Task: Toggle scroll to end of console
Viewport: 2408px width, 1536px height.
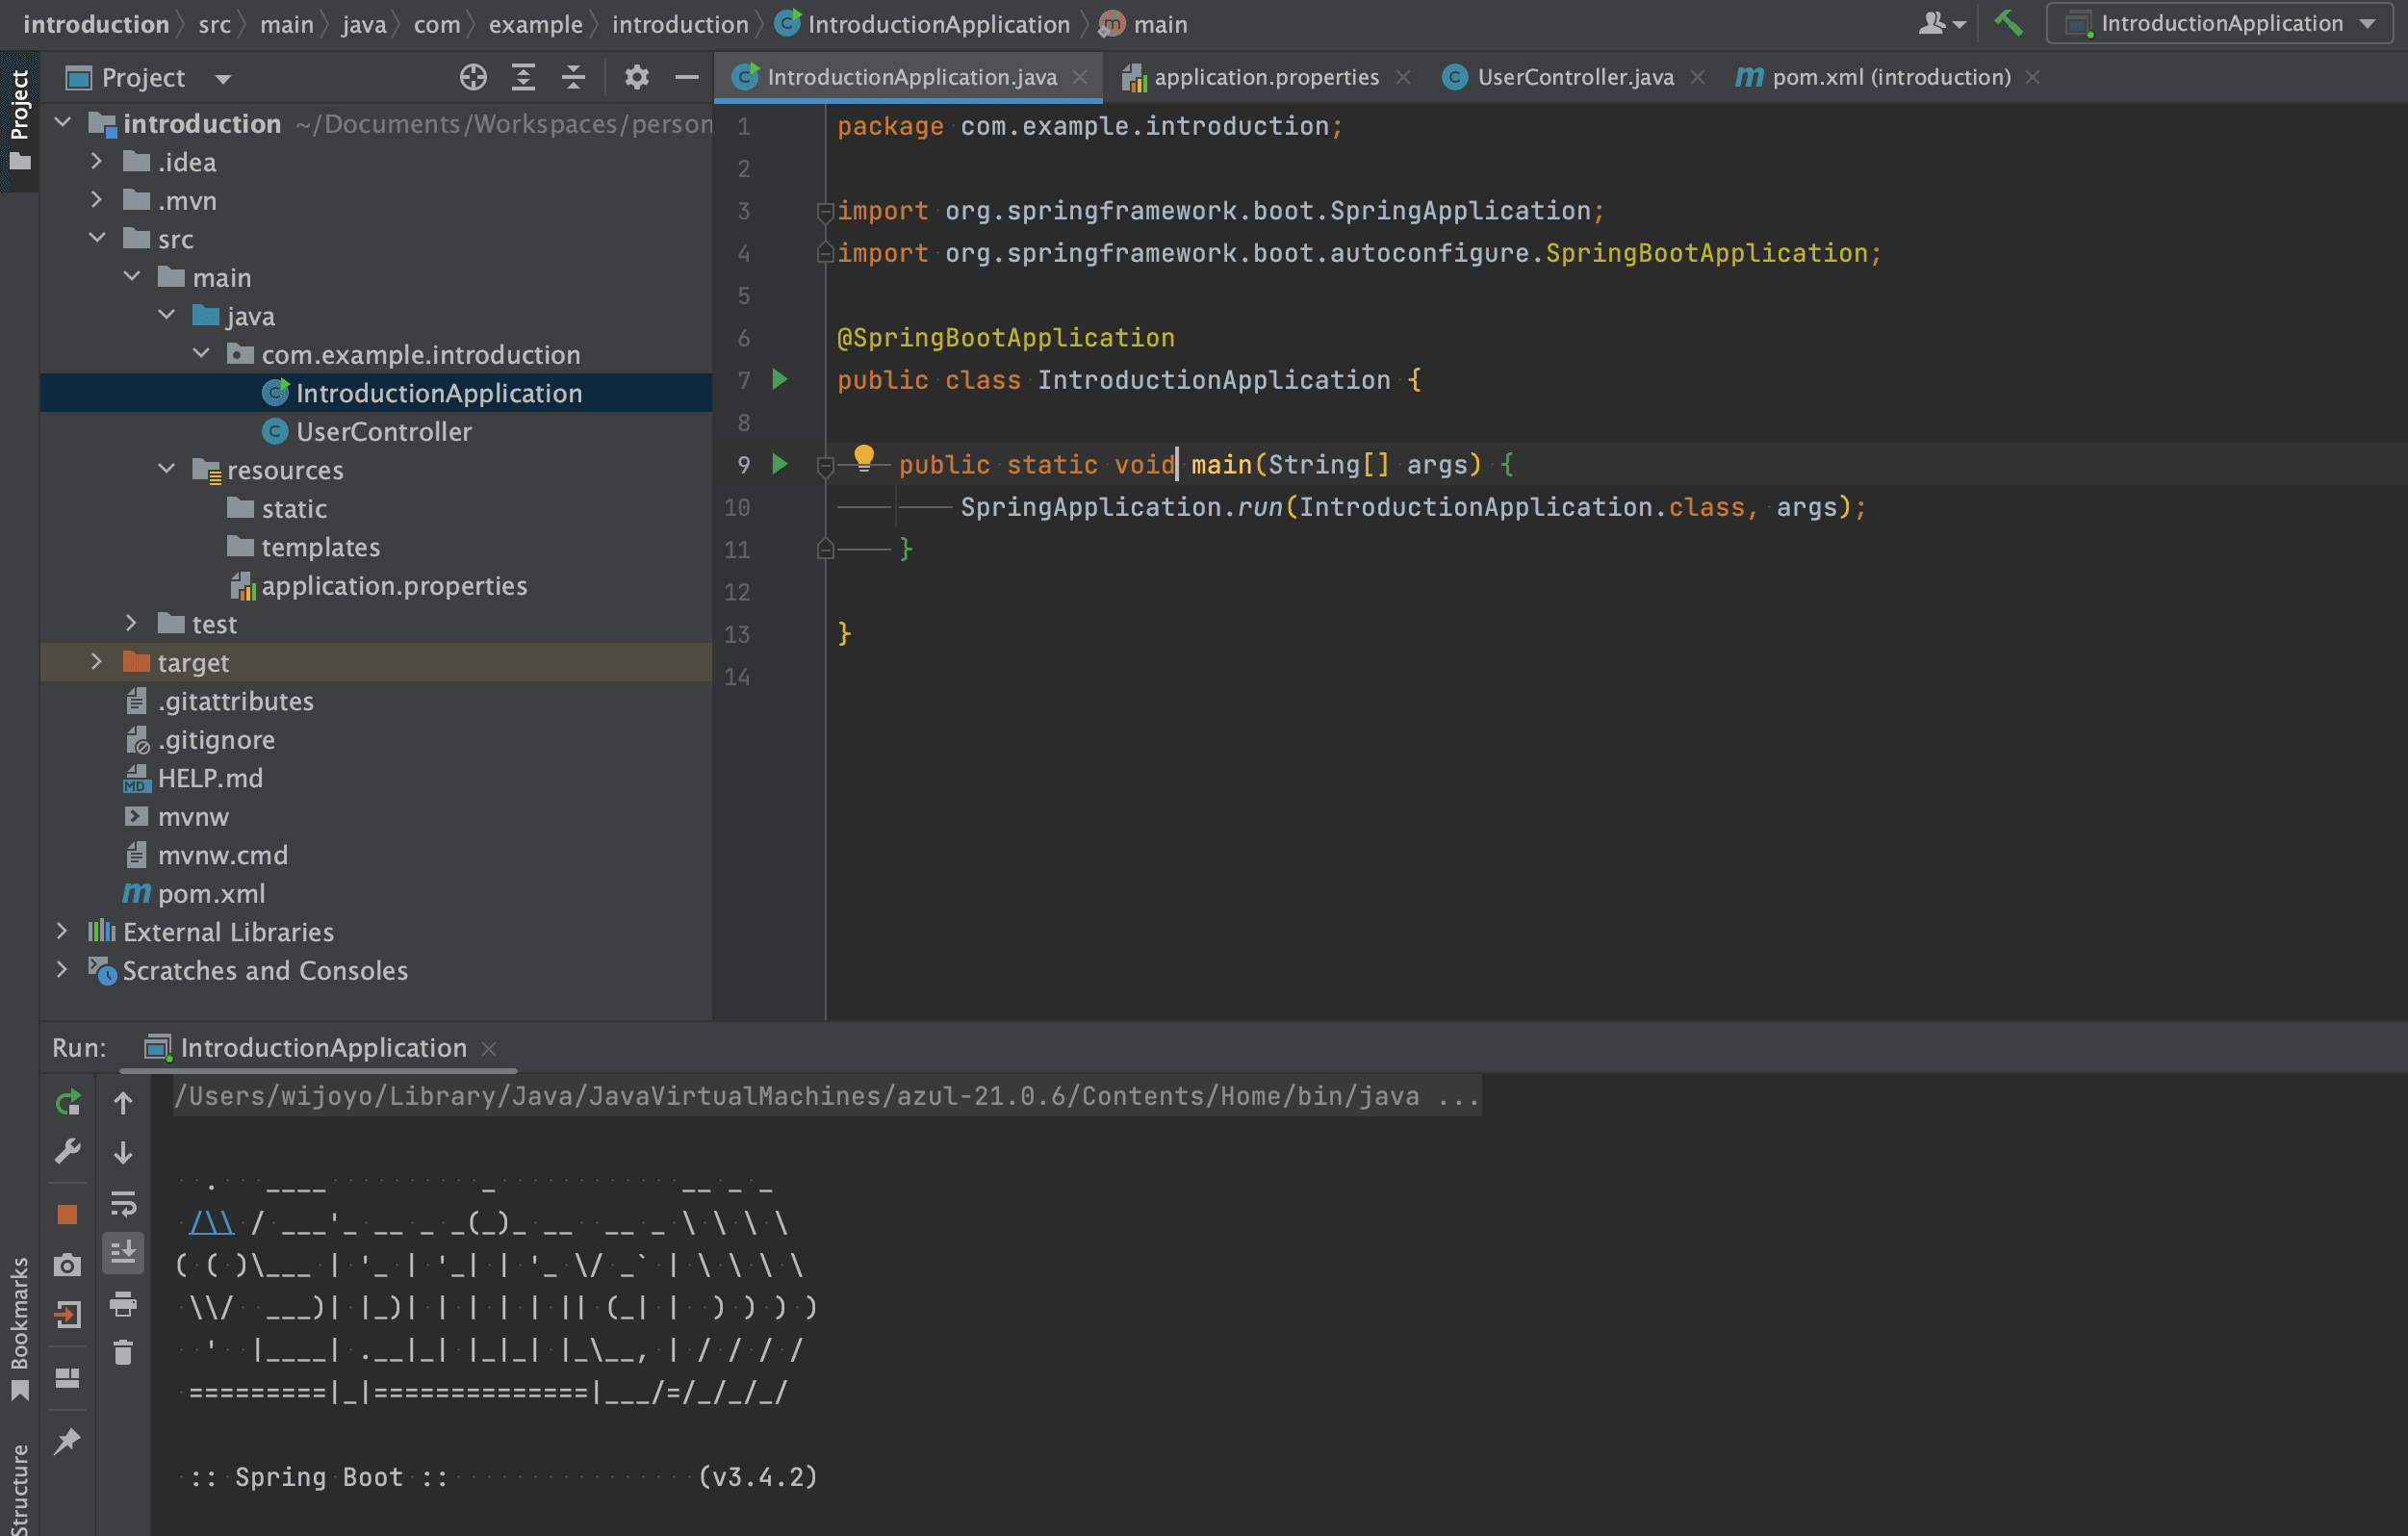Action: pos(123,1252)
